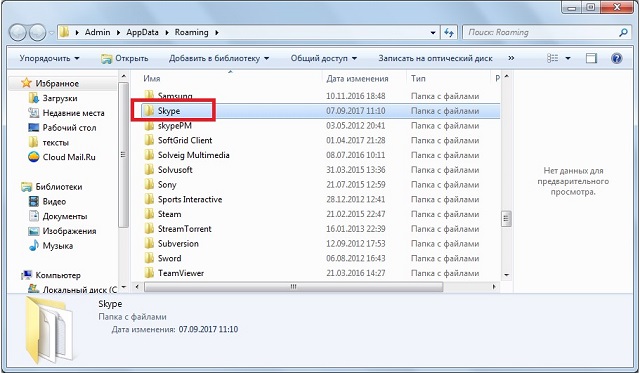Screen dimensions: 640x373
Task: Click the navigation pane scroll up arrow
Action: pos(124,76)
